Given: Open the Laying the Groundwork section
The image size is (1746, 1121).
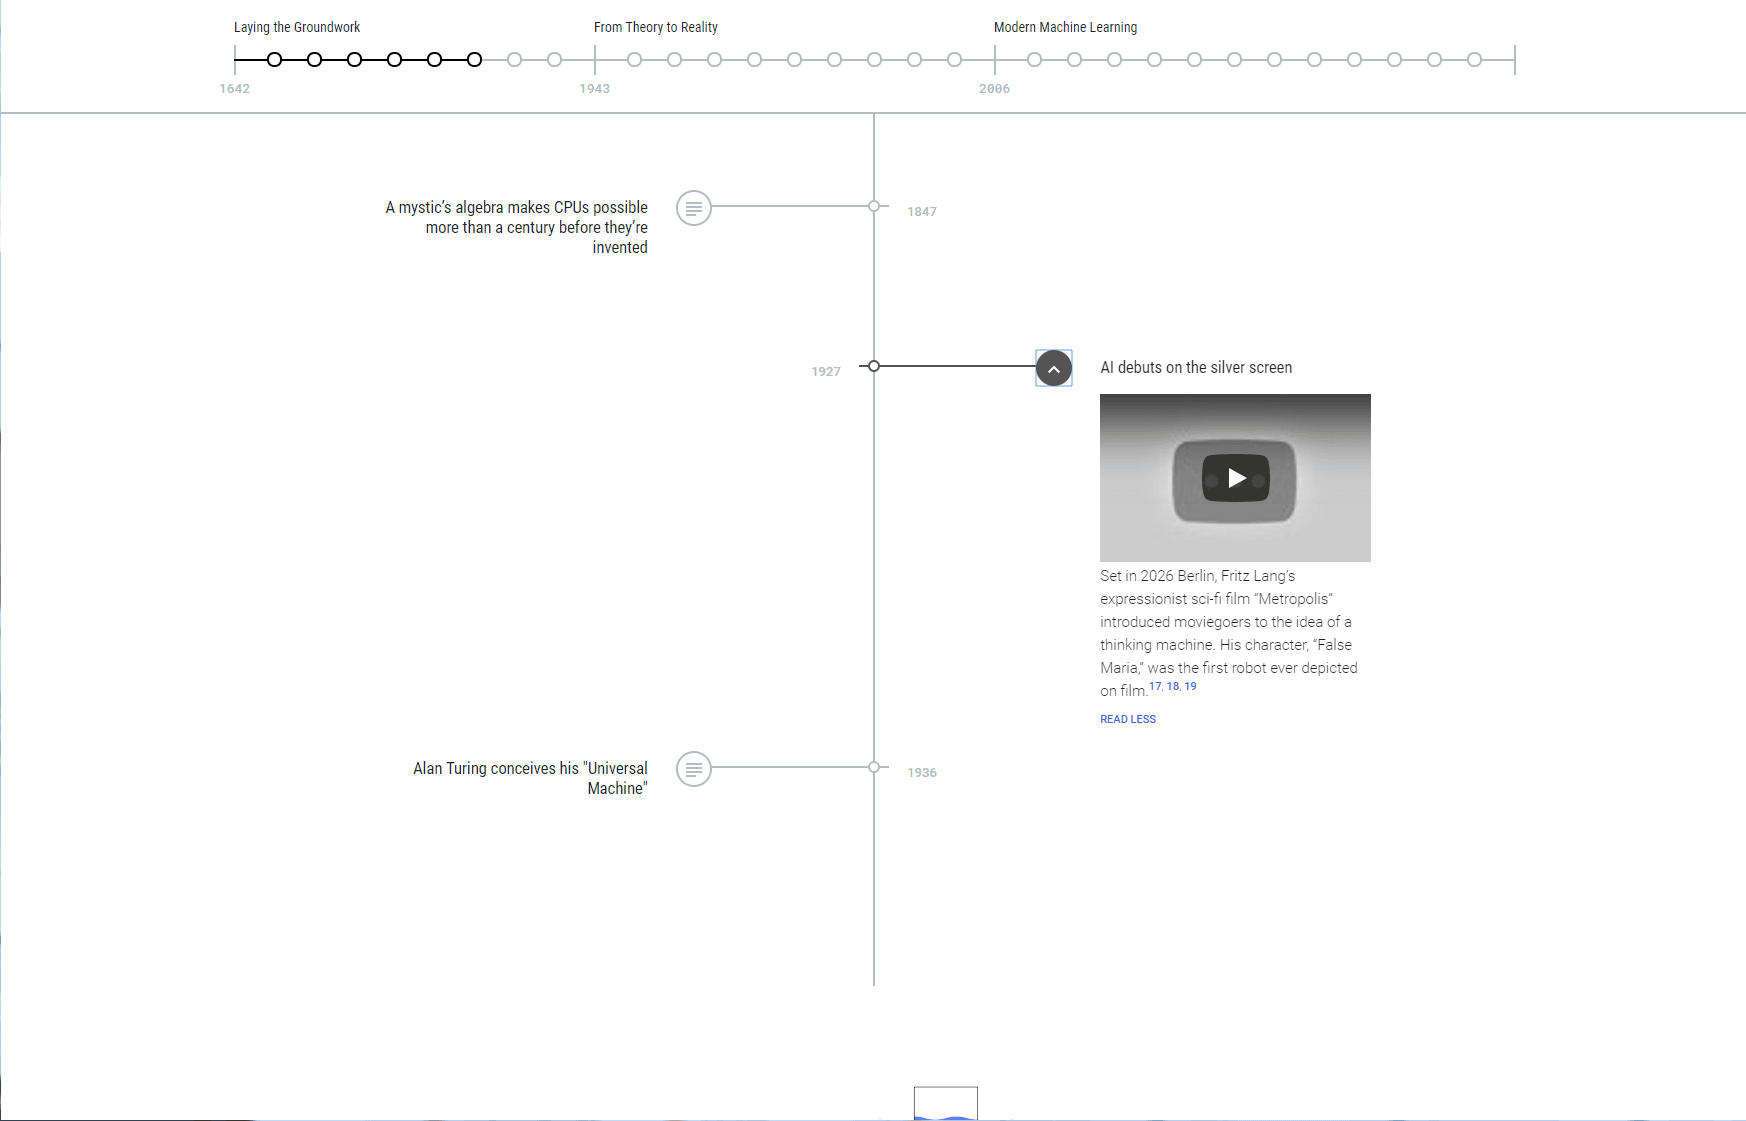Looking at the screenshot, I should (296, 27).
